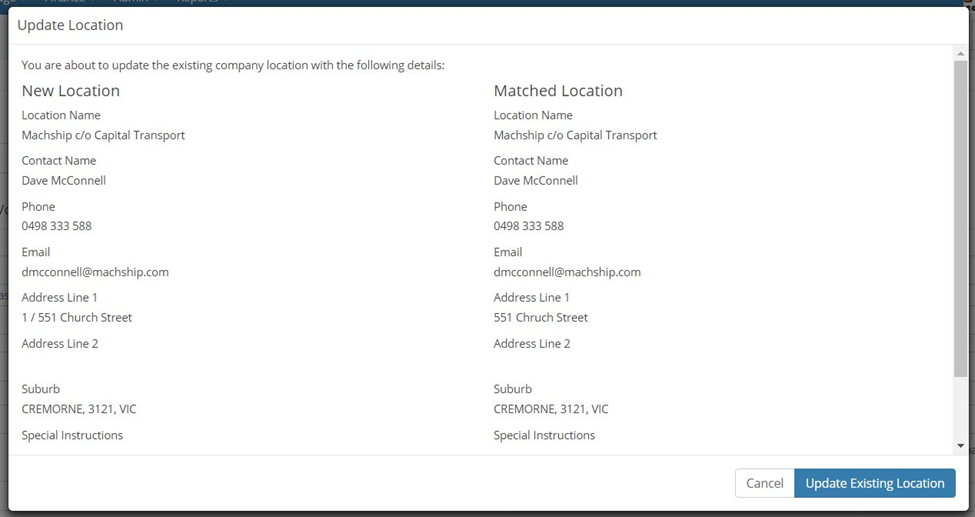The height and width of the screenshot is (517, 975).
Task: Select new address '1 / 551 Church Street'
Action: click(77, 317)
